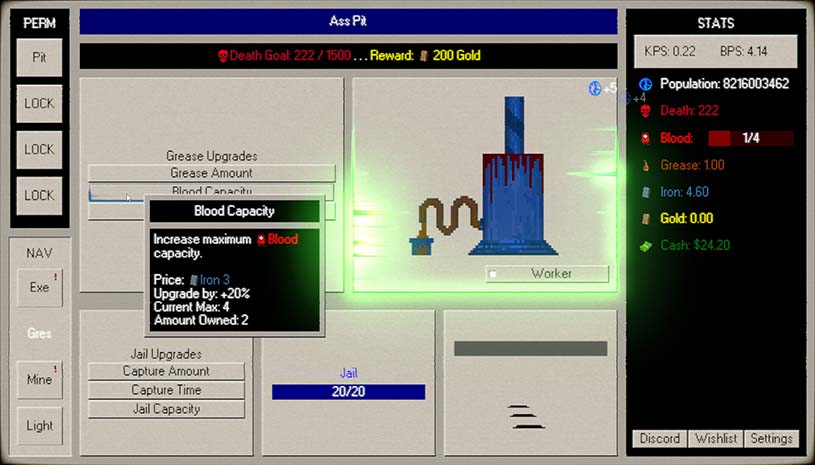Click the Iron bar icon in stats
The height and width of the screenshot is (465, 815).
(646, 192)
